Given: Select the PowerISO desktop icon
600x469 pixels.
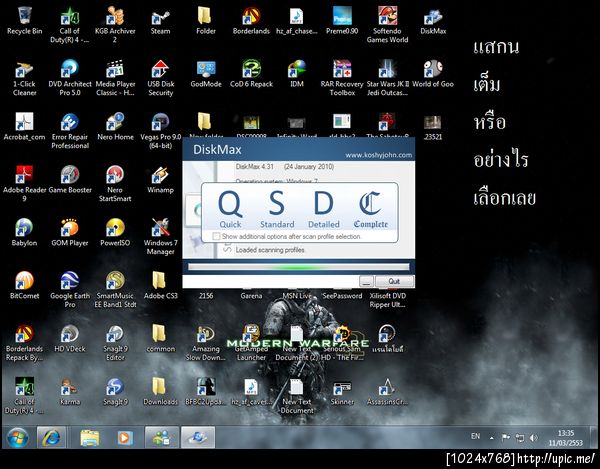Looking at the screenshot, I should click(115, 233).
